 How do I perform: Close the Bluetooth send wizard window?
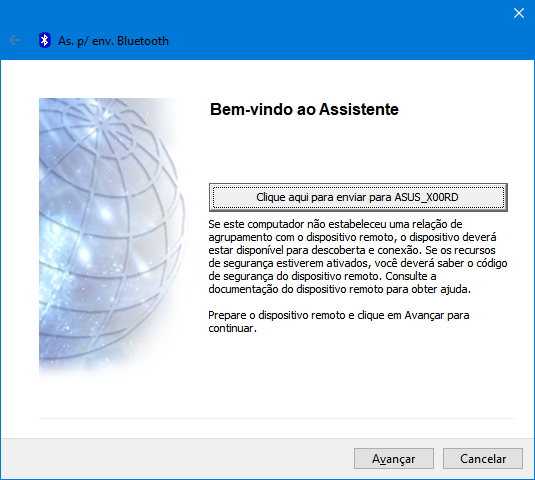click(x=519, y=13)
